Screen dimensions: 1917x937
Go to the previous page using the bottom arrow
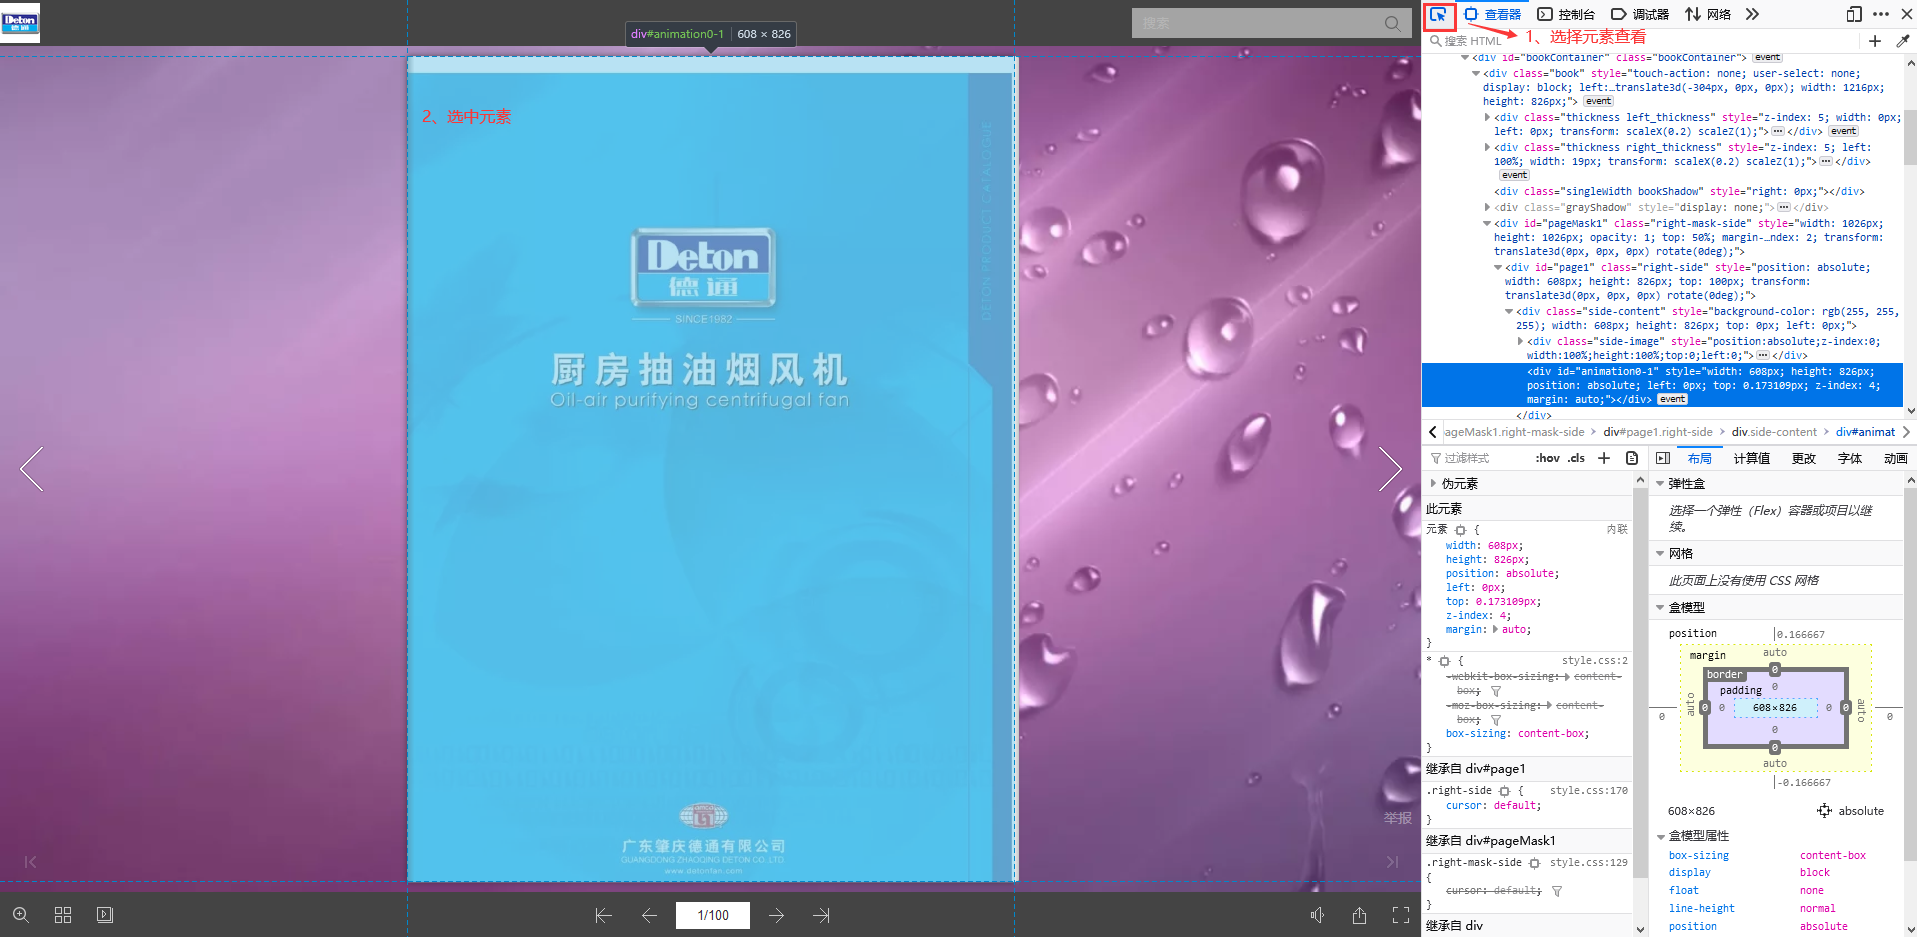[x=649, y=915]
